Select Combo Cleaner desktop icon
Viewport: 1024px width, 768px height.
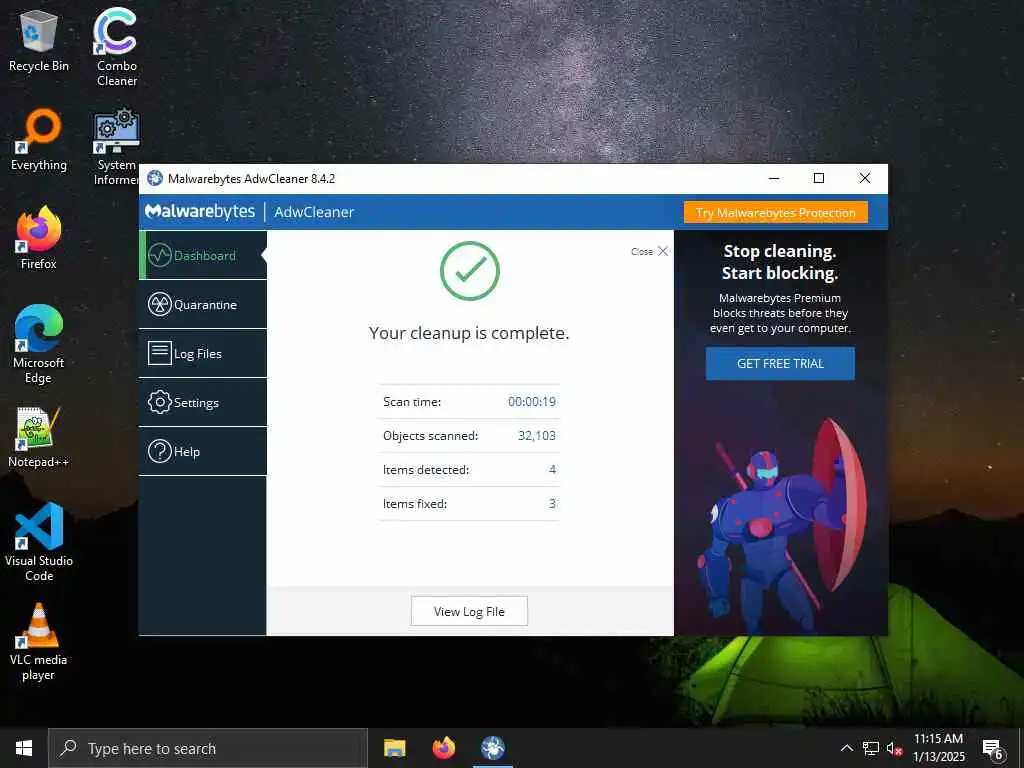pyautogui.click(x=117, y=48)
